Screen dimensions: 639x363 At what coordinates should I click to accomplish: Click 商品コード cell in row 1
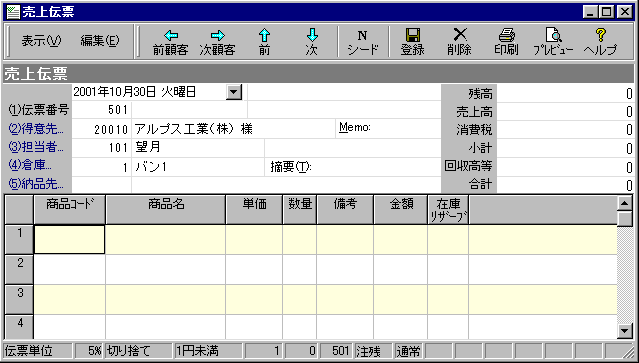tap(70, 240)
